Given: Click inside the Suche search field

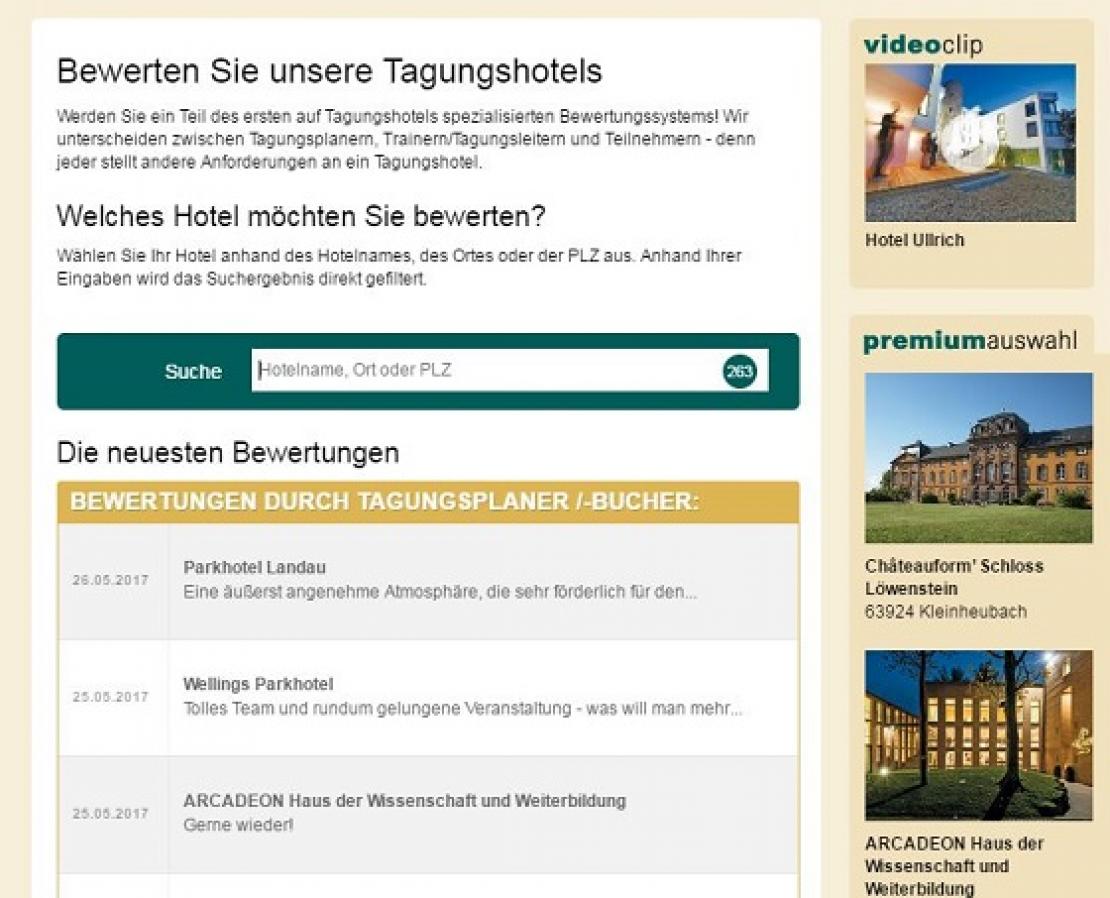Looking at the screenshot, I should coord(450,370).
